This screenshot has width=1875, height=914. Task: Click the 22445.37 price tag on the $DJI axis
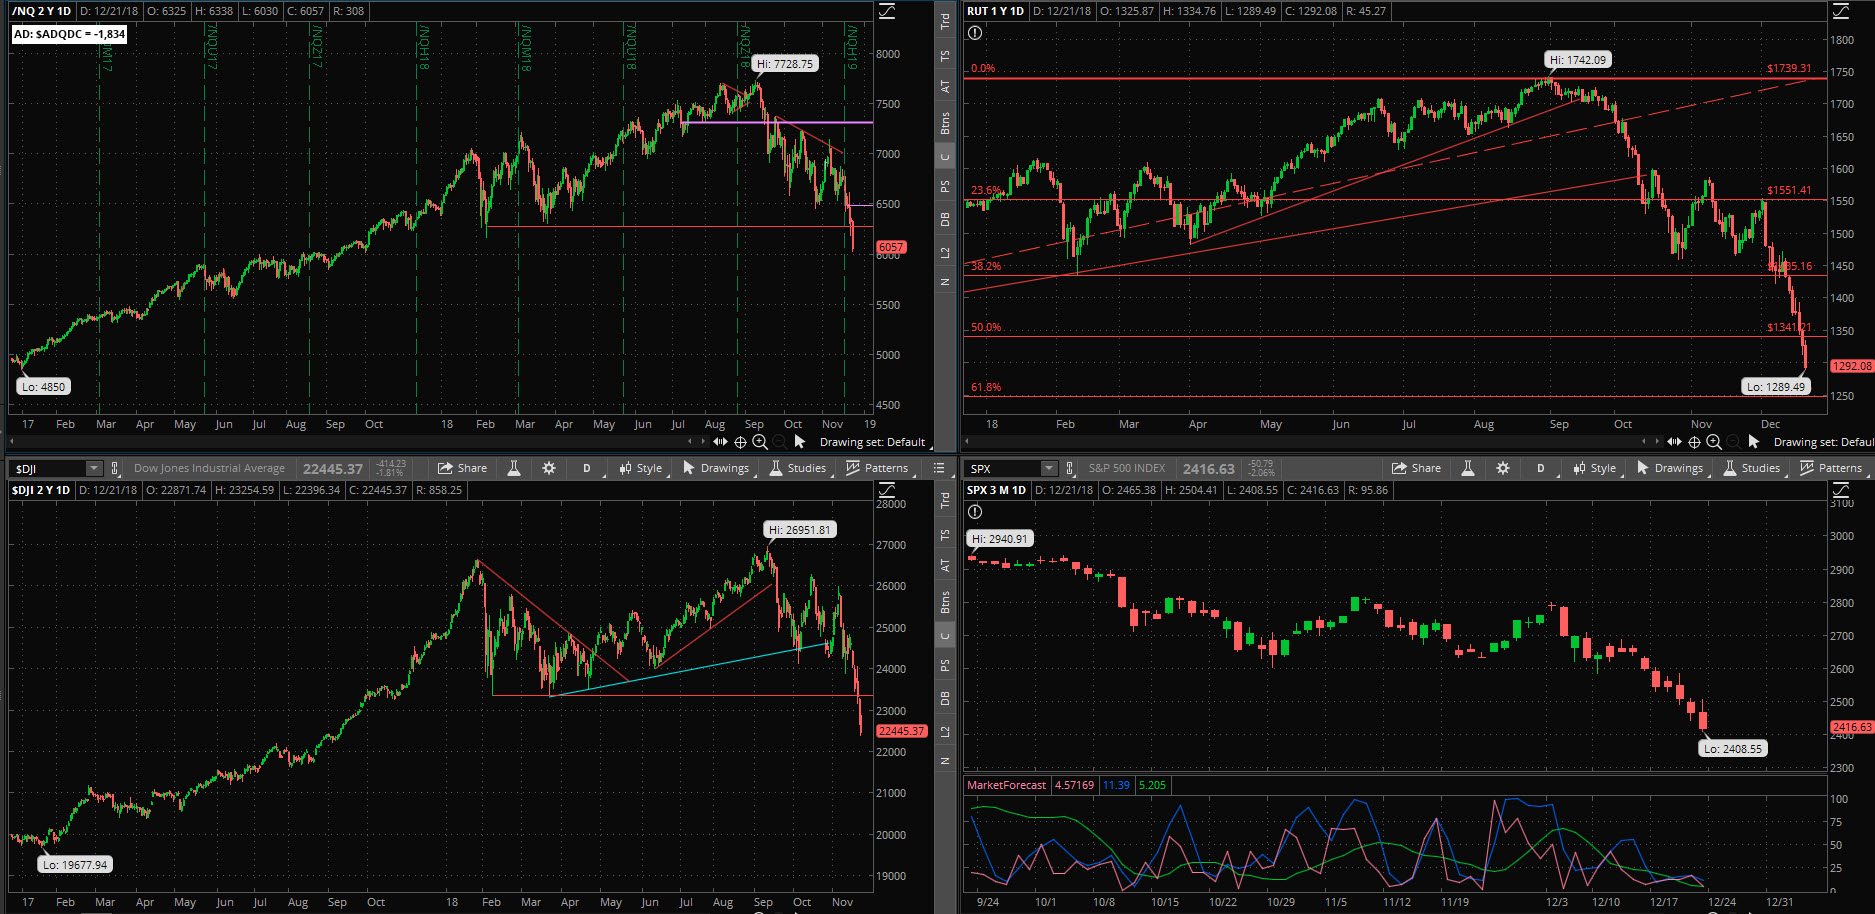point(901,731)
